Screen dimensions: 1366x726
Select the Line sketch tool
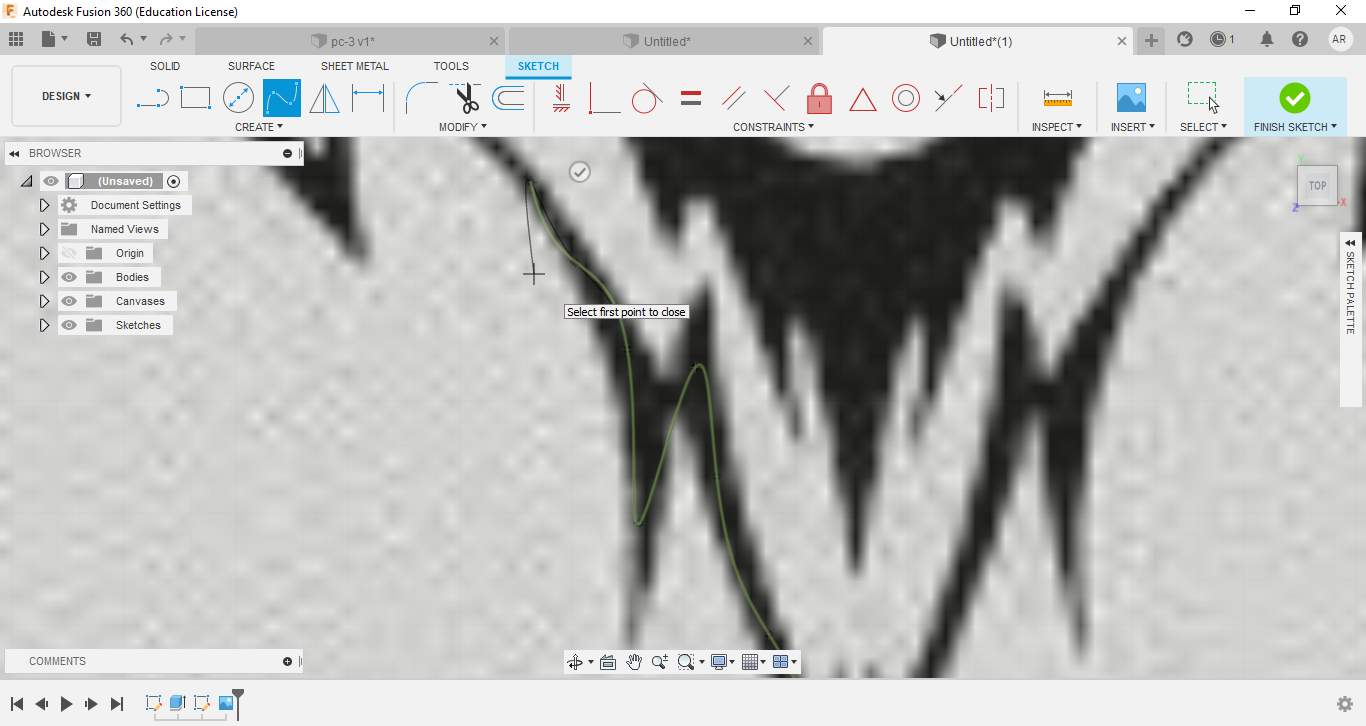click(152, 98)
